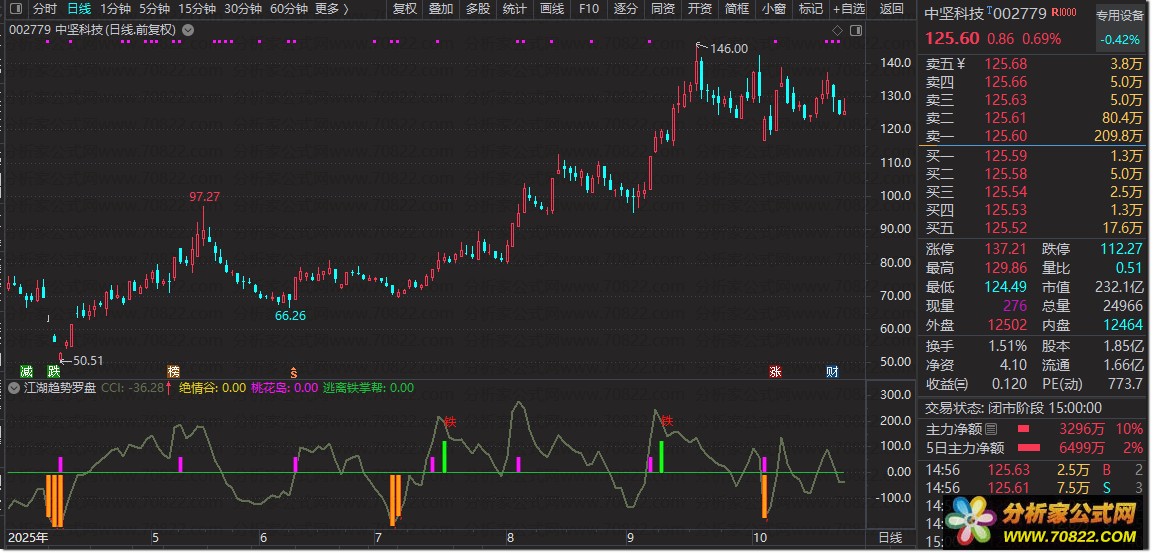Click the orange 榜 marker icon
1153x553 pixels.
pyautogui.click(x=174, y=371)
